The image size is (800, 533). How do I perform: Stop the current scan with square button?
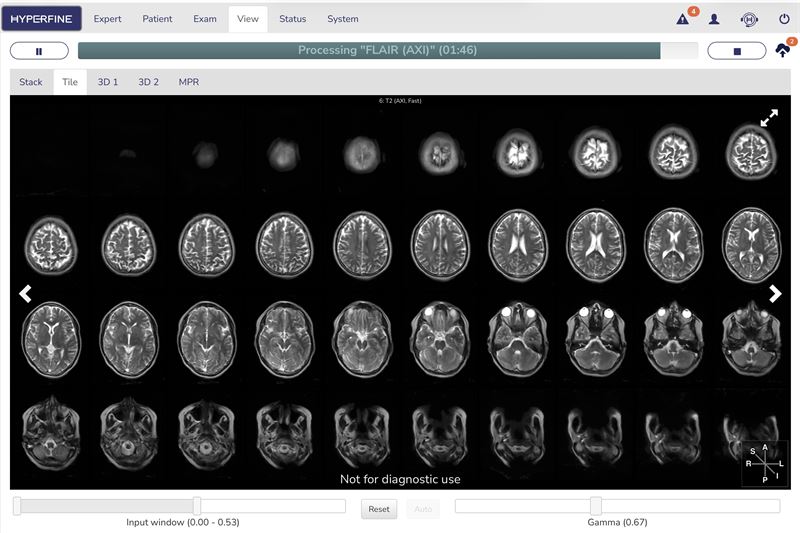coord(736,51)
